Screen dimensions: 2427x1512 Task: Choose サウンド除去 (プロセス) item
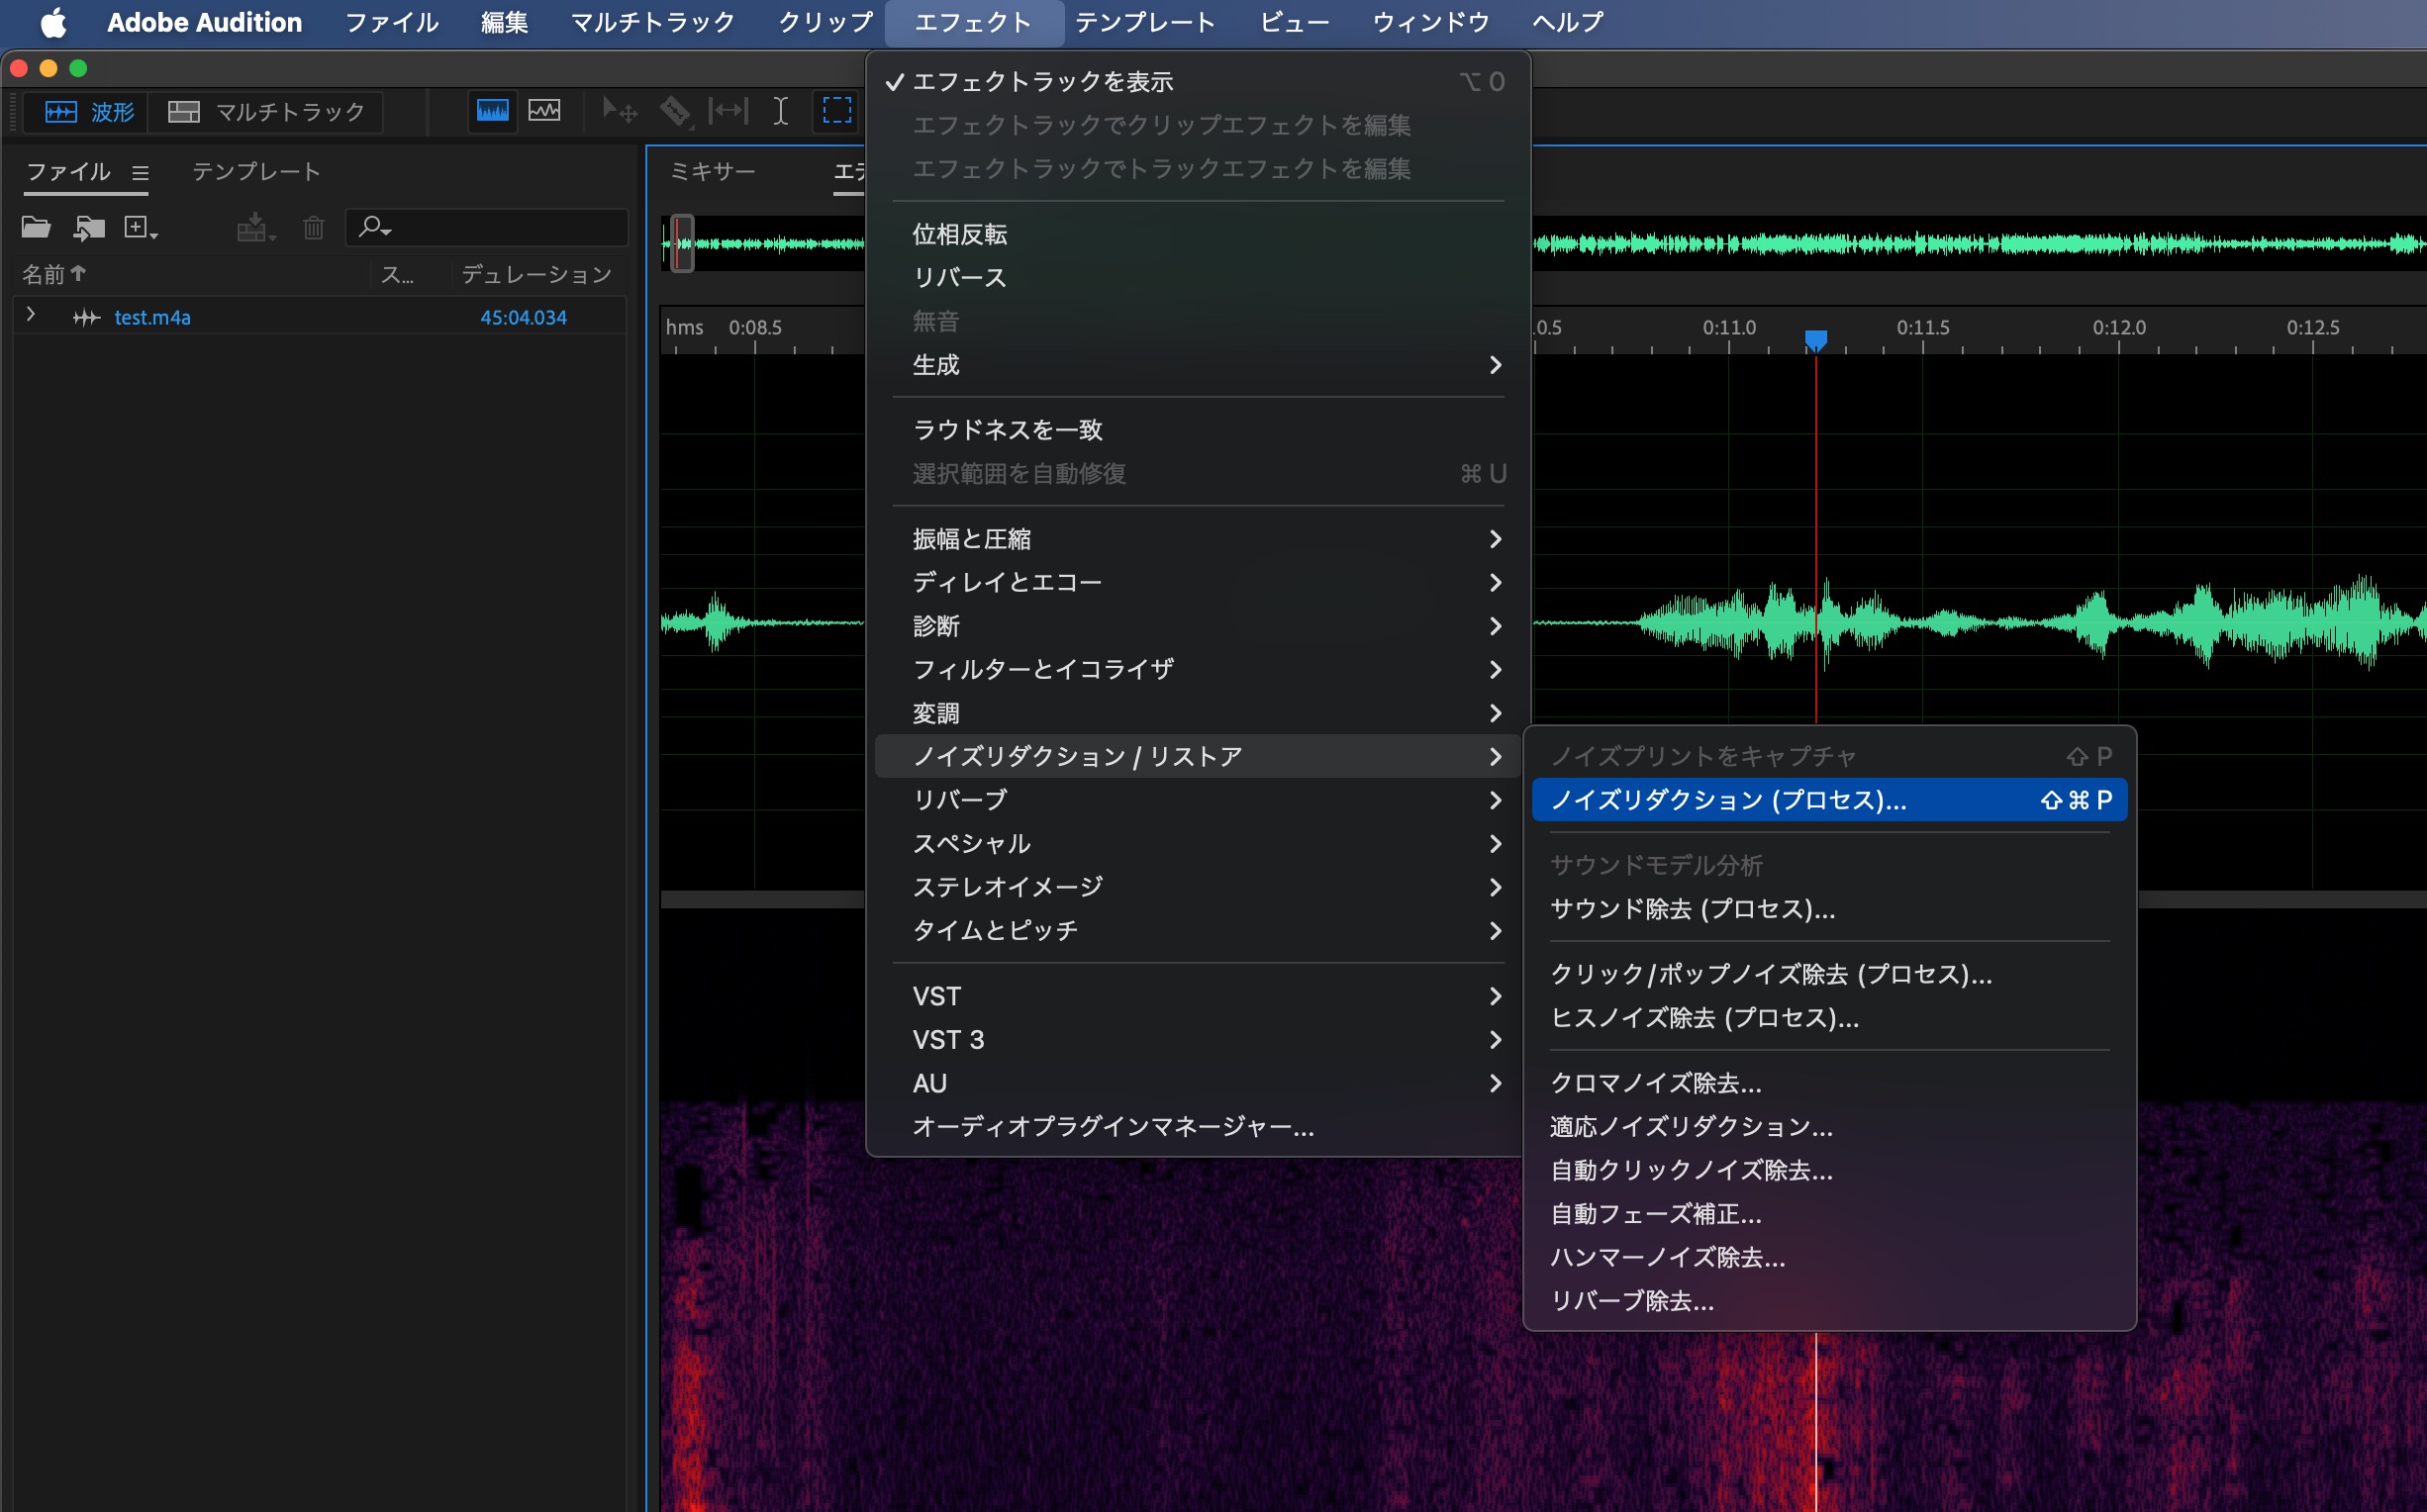[1829, 909]
